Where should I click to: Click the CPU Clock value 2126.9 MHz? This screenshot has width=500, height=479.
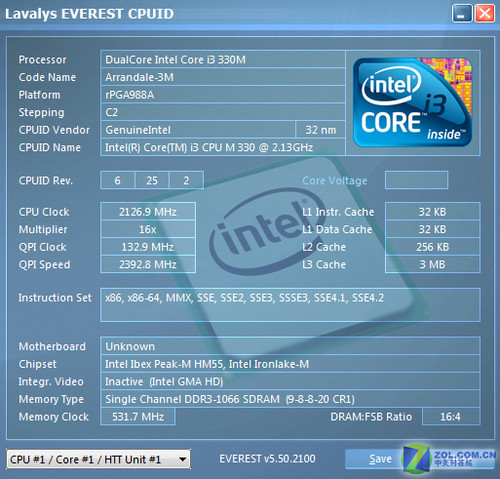[x=148, y=212]
